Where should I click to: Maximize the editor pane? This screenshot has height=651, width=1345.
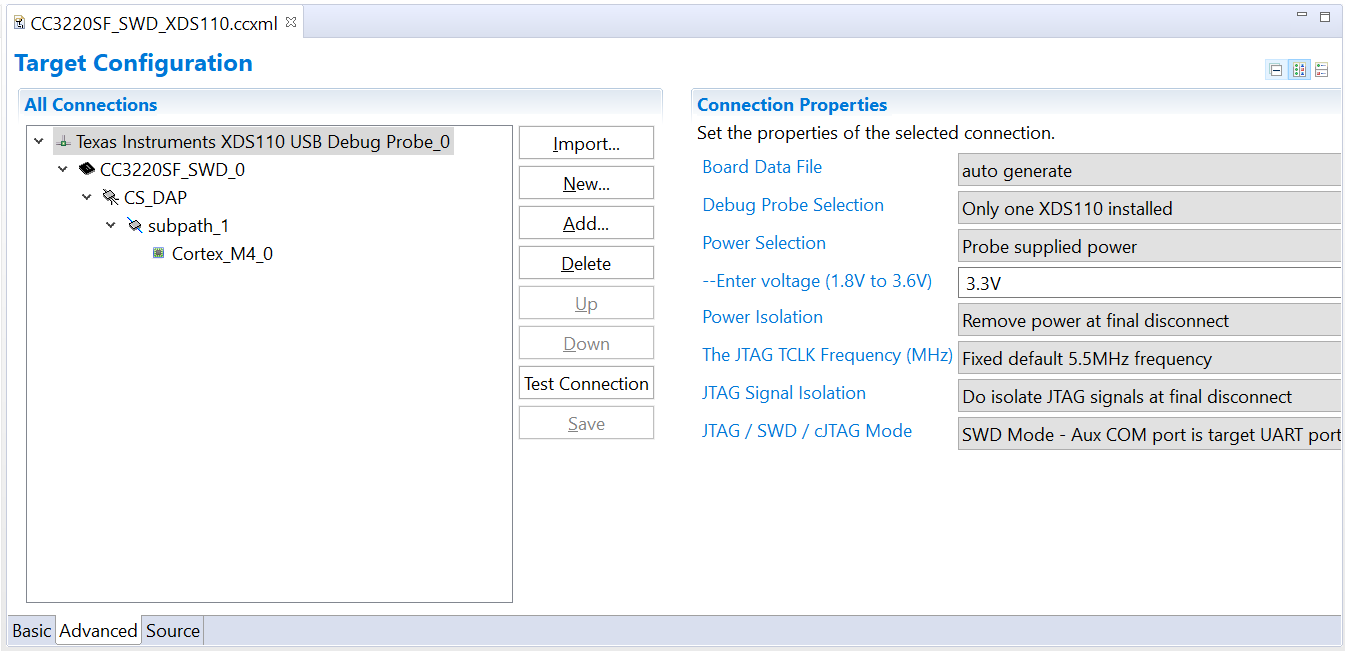pyautogui.click(x=1325, y=16)
